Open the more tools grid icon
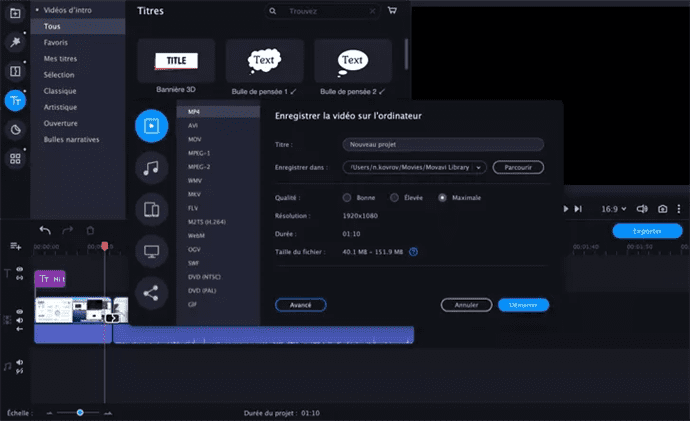 [15, 158]
